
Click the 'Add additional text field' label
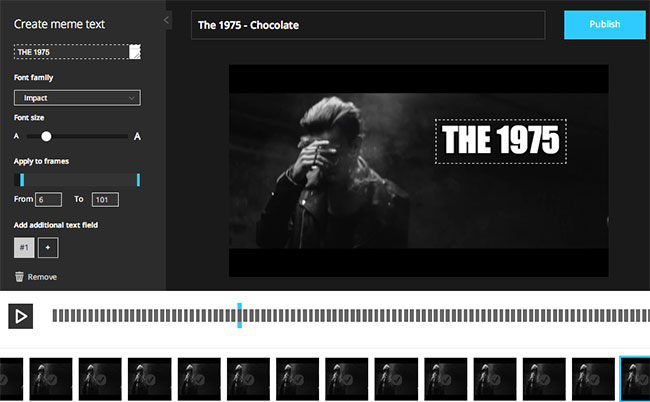pyautogui.click(x=56, y=225)
